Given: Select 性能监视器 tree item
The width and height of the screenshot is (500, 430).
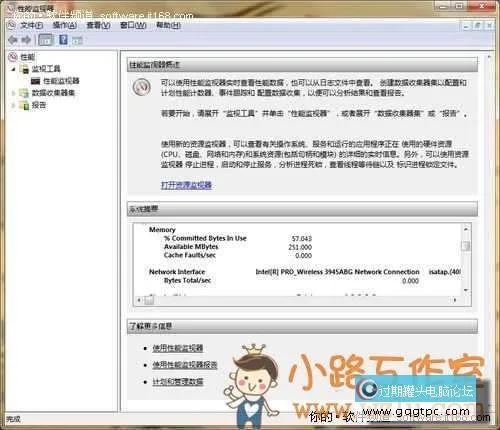Looking at the screenshot, I should (61, 81).
